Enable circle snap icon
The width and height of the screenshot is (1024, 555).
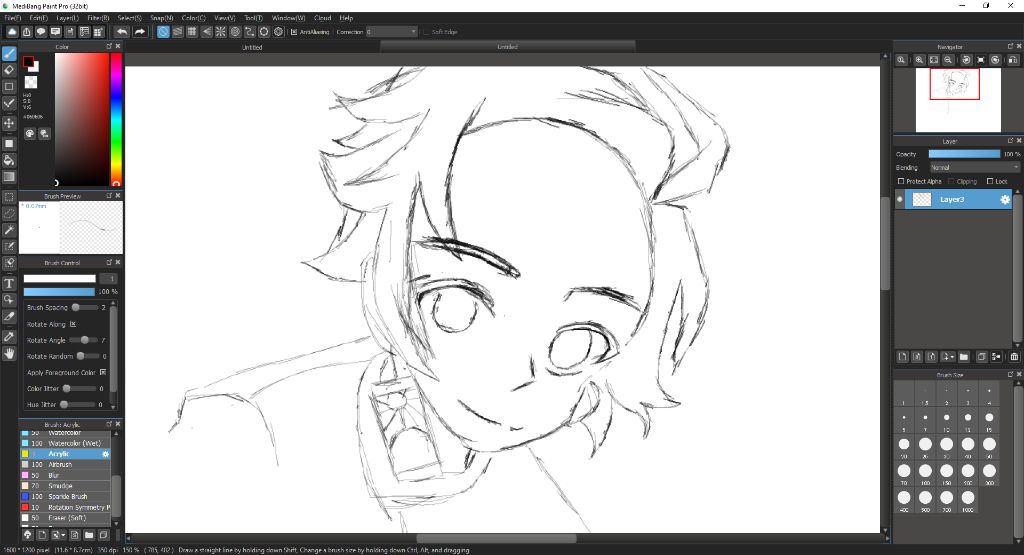click(x=235, y=31)
